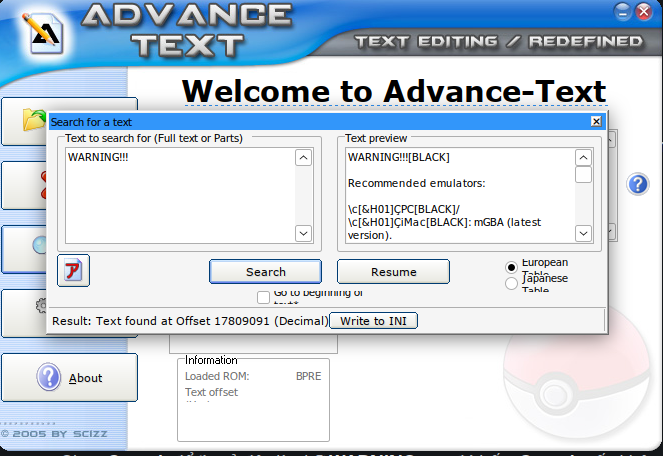Select Japanese Table radio option
The height and width of the screenshot is (456, 663).
click(x=511, y=283)
